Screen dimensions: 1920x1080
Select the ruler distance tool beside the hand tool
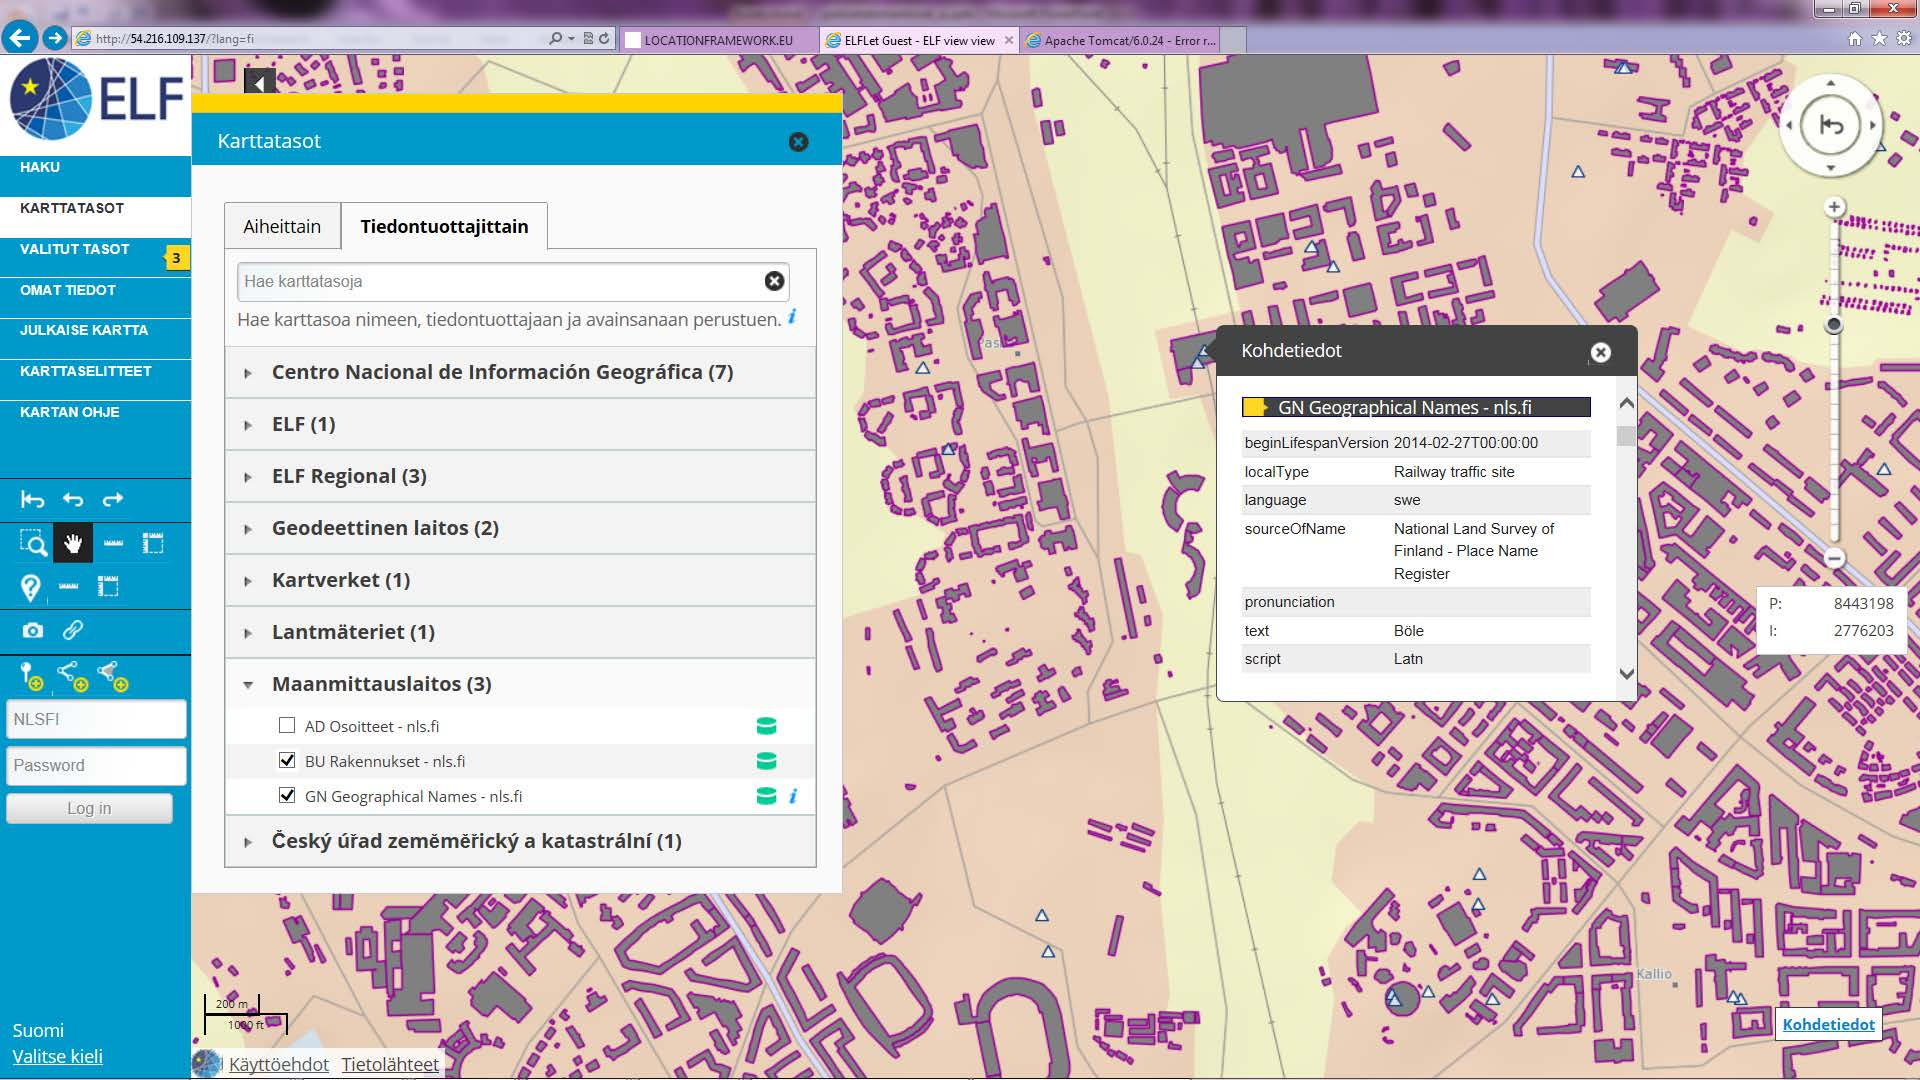tap(113, 543)
